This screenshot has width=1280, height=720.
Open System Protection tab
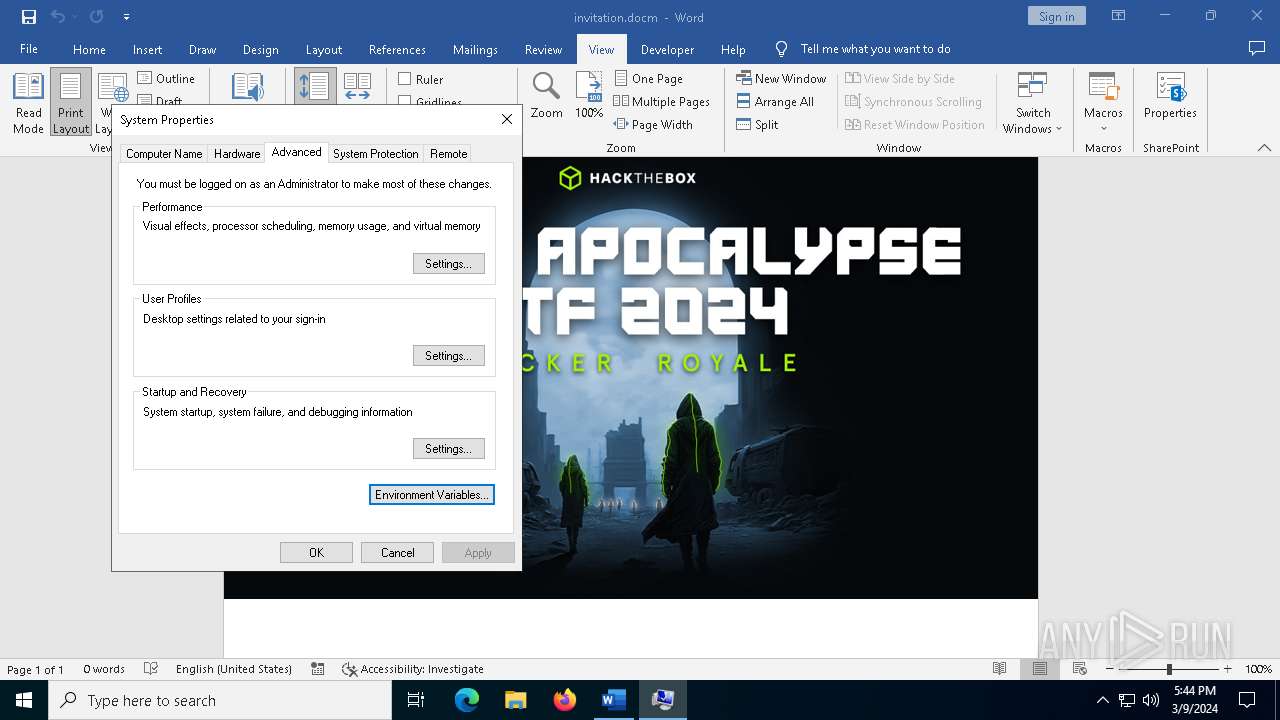click(376, 153)
